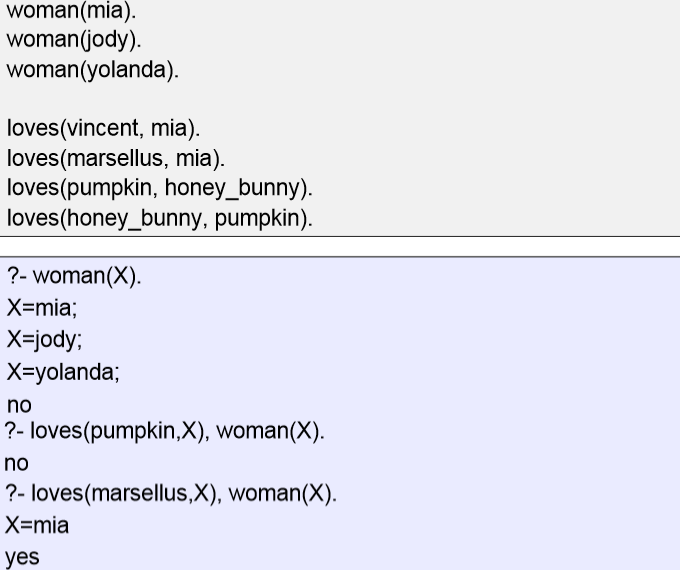Click the woman(mia). fact line
The width and height of the screenshot is (680, 572).
tap(72, 10)
